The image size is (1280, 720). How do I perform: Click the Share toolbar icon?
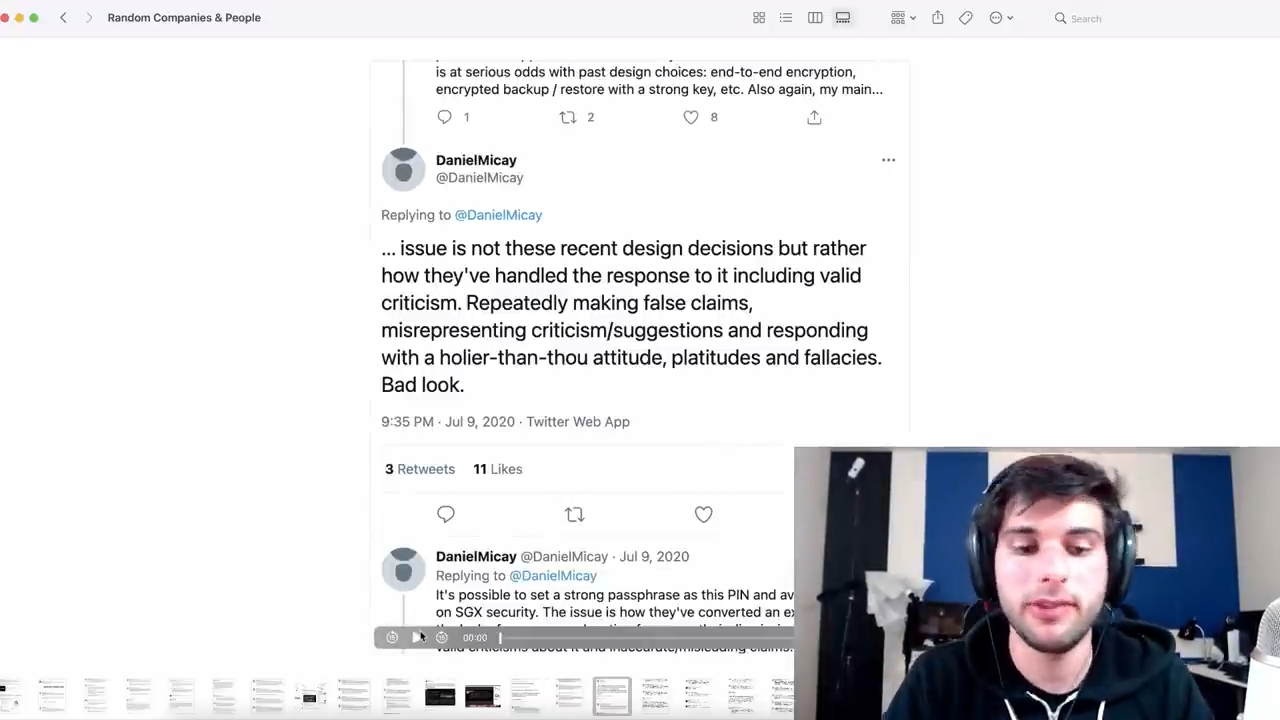tap(938, 18)
